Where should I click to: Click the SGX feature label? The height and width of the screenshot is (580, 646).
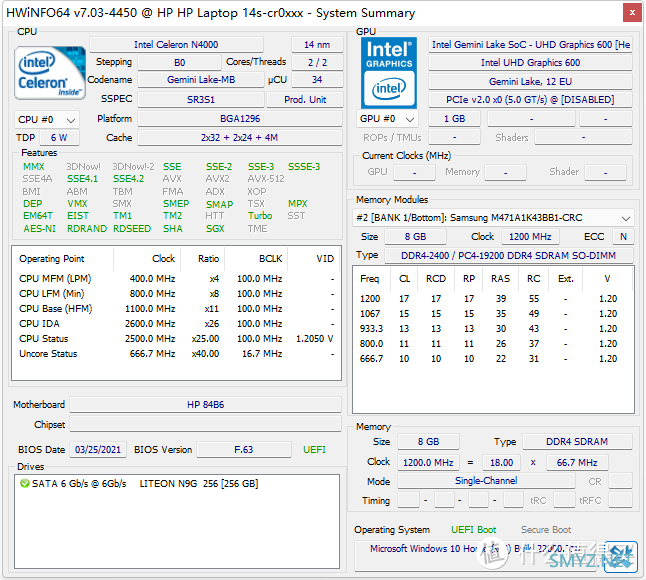point(215,229)
